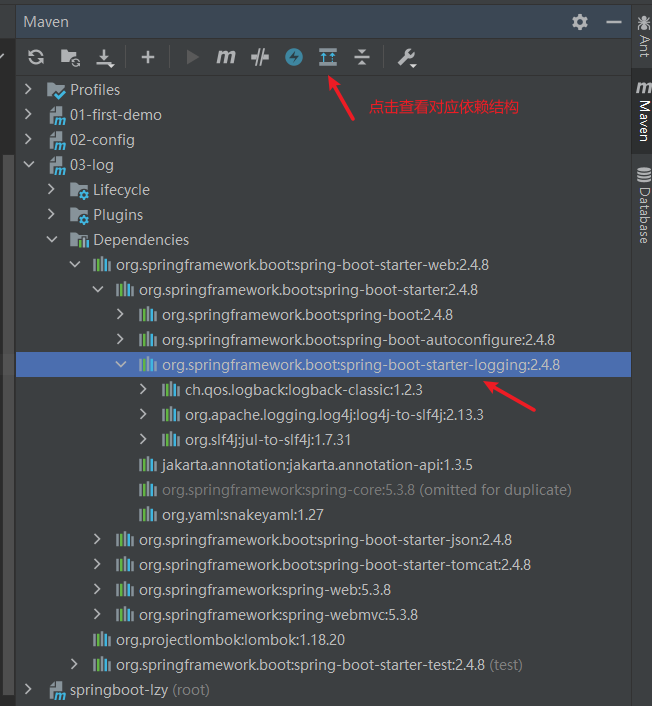Click Profiles folder icon
Screen dimensions: 652x706
pyautogui.click(x=56, y=90)
